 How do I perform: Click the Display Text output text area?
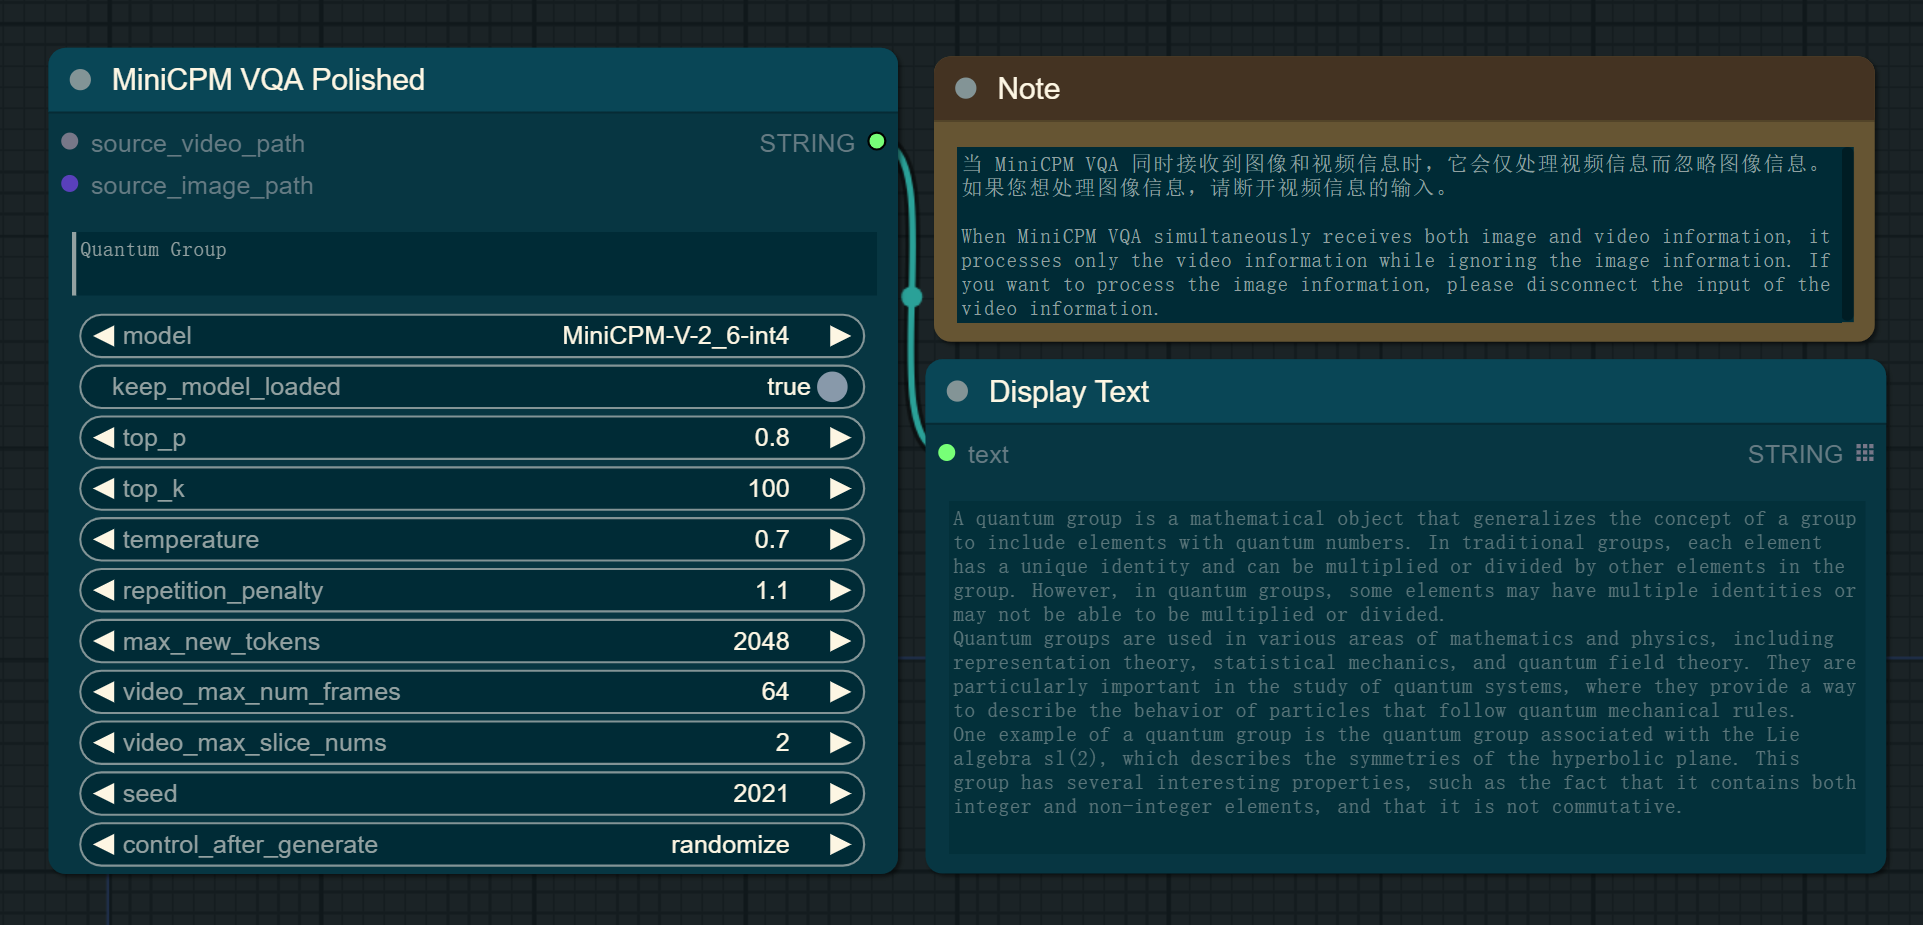[x=1407, y=677]
